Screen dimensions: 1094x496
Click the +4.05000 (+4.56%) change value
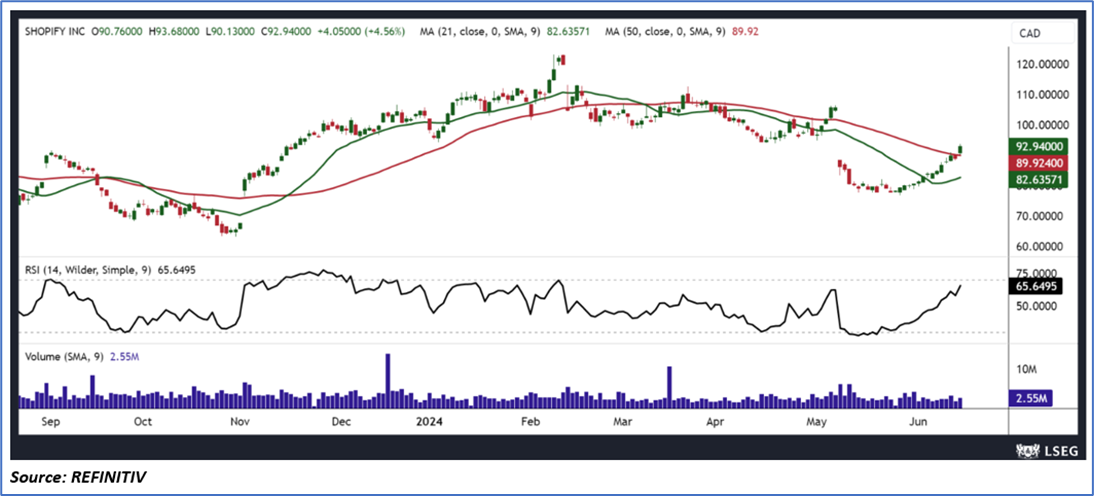click(363, 32)
